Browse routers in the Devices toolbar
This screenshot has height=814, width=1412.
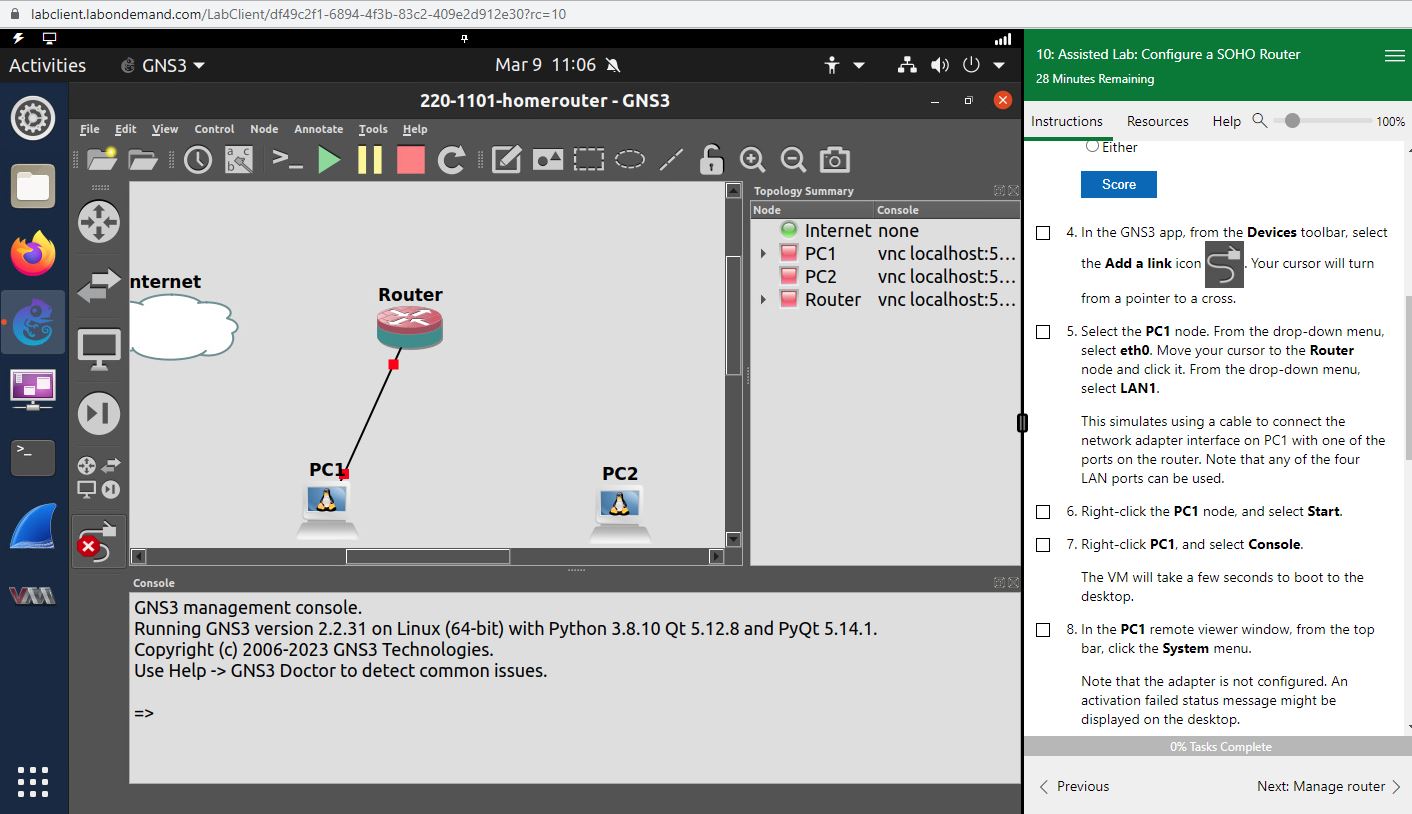pyautogui.click(x=99, y=222)
